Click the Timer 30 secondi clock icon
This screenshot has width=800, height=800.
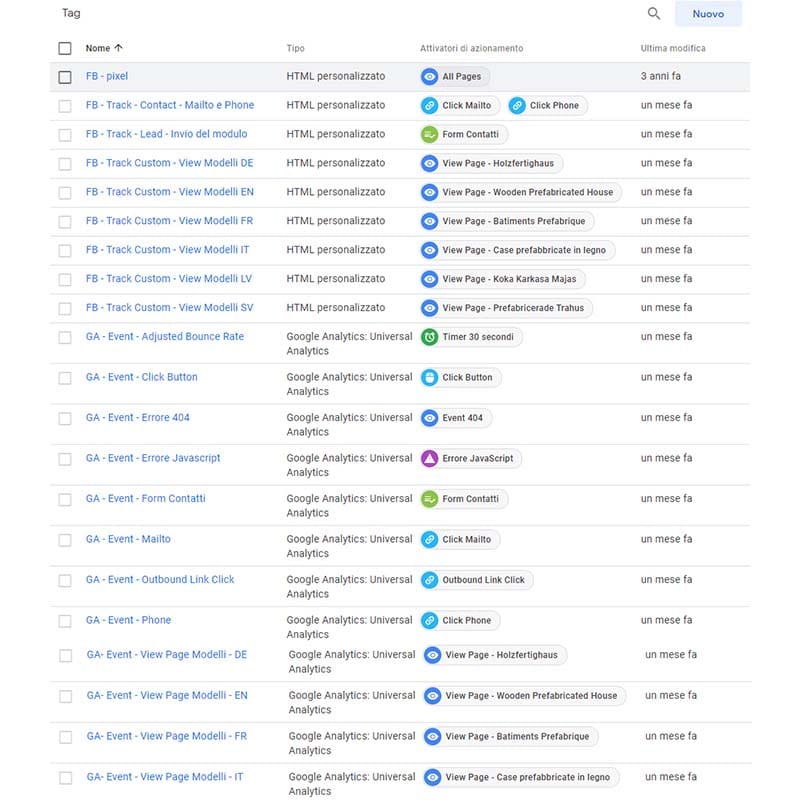[430, 337]
